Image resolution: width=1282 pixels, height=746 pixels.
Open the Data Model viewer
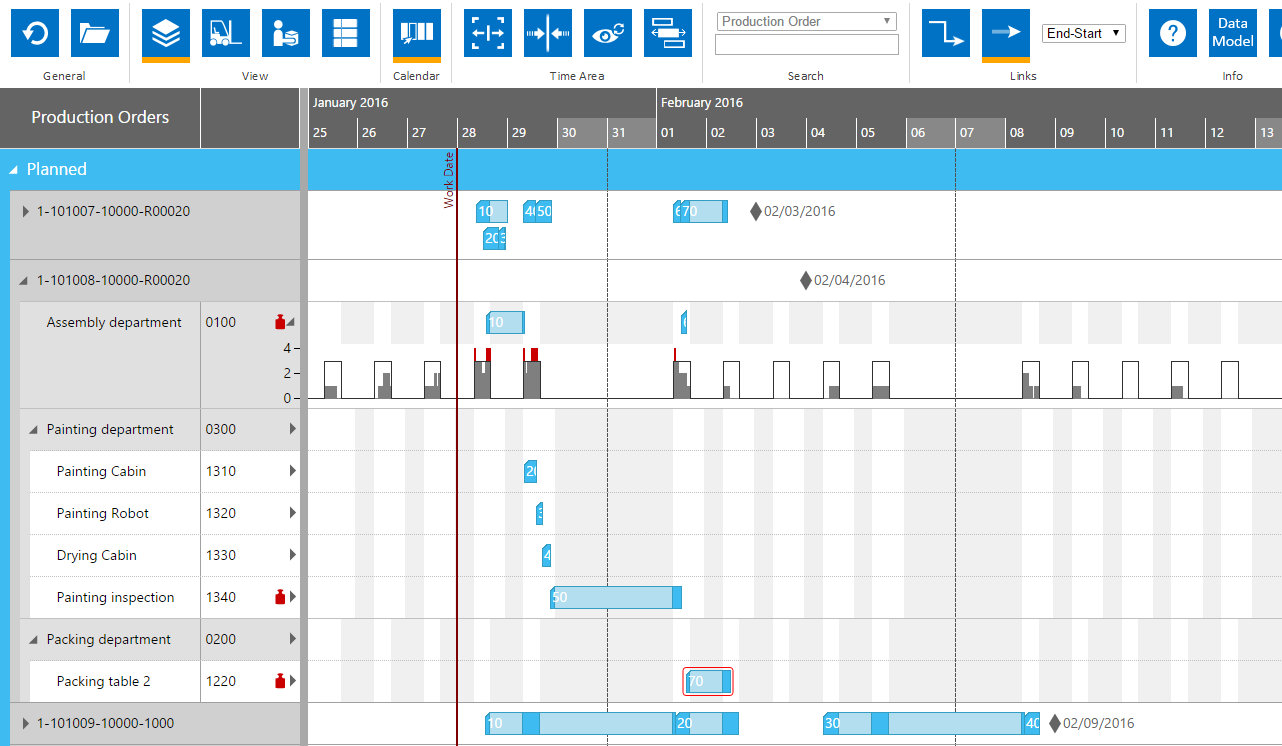[x=1232, y=33]
